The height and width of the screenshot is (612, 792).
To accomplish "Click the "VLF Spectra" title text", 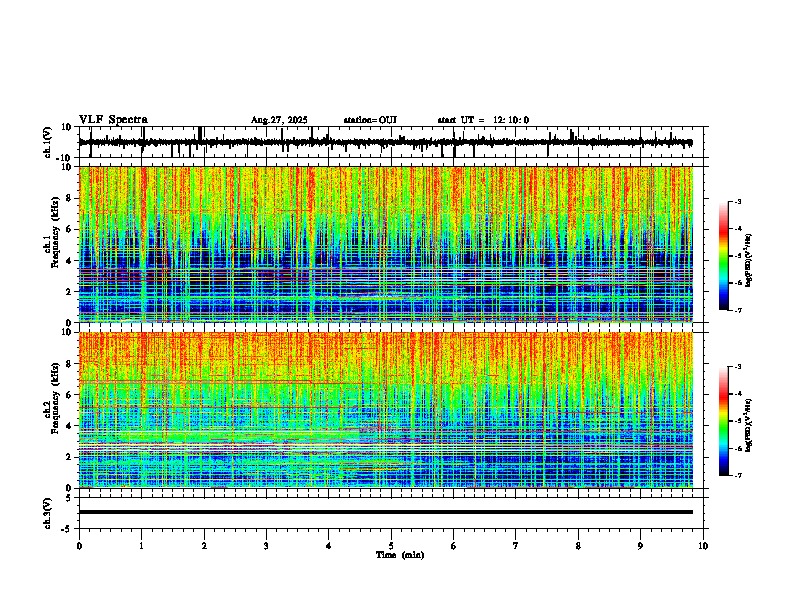I will [113, 120].
